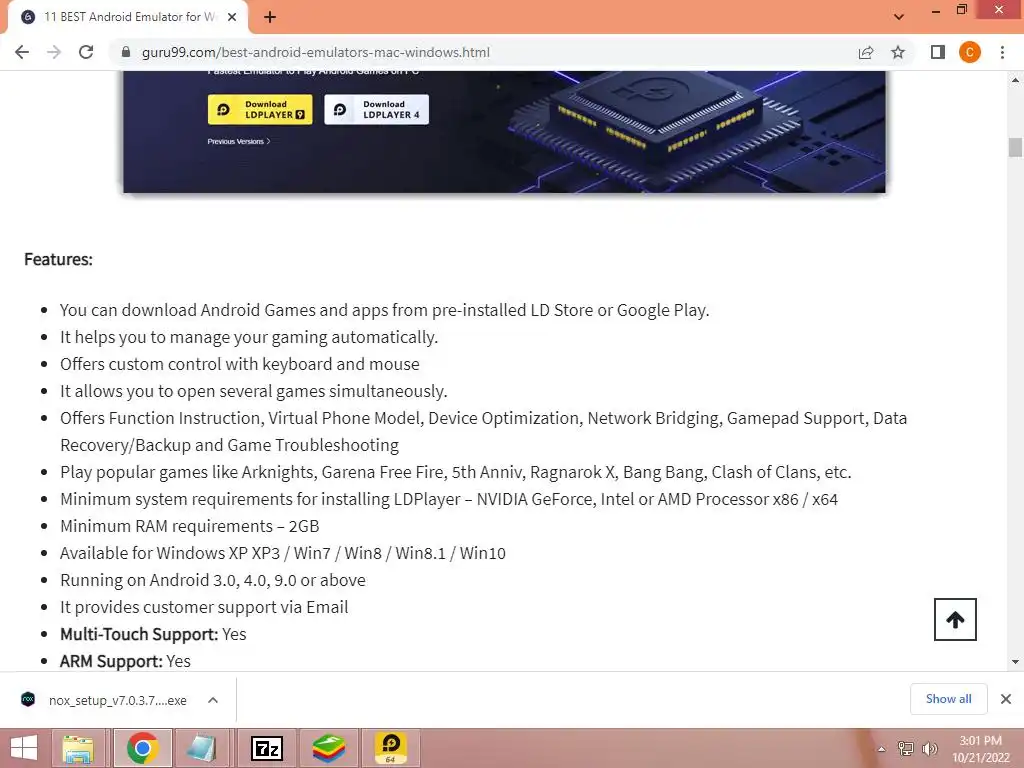The image size is (1024, 768).
Task: Click 'Play popular games like Arknights' line
Action: pos(456,472)
